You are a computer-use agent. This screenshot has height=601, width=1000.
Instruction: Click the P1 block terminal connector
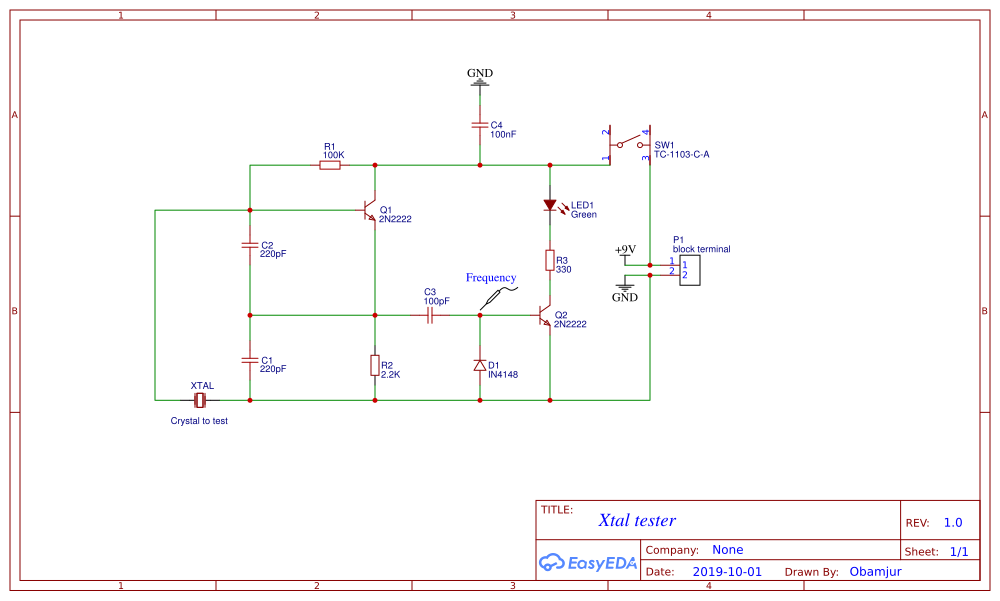690,269
